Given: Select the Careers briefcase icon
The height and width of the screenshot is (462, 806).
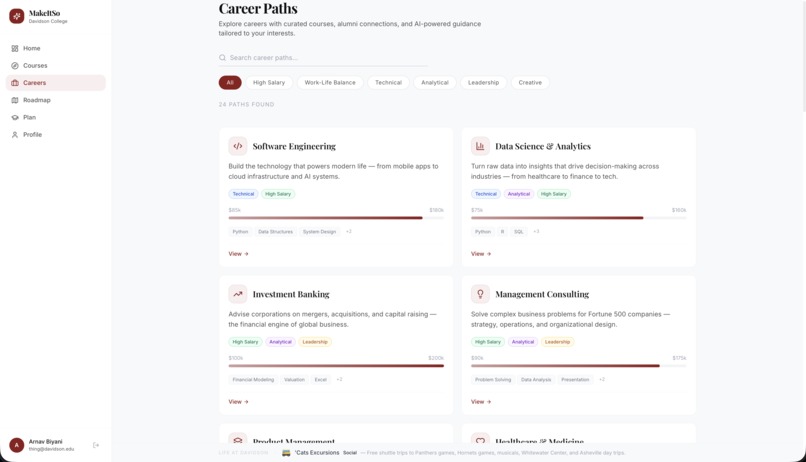Looking at the screenshot, I should (15, 83).
